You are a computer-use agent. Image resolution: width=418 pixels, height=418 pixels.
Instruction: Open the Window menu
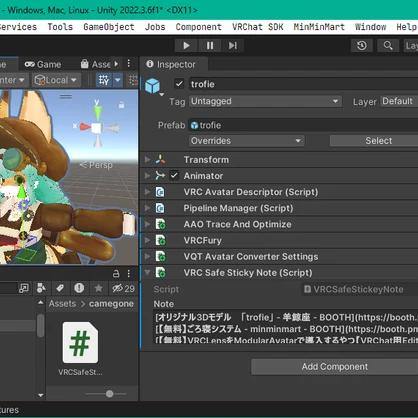click(x=370, y=27)
